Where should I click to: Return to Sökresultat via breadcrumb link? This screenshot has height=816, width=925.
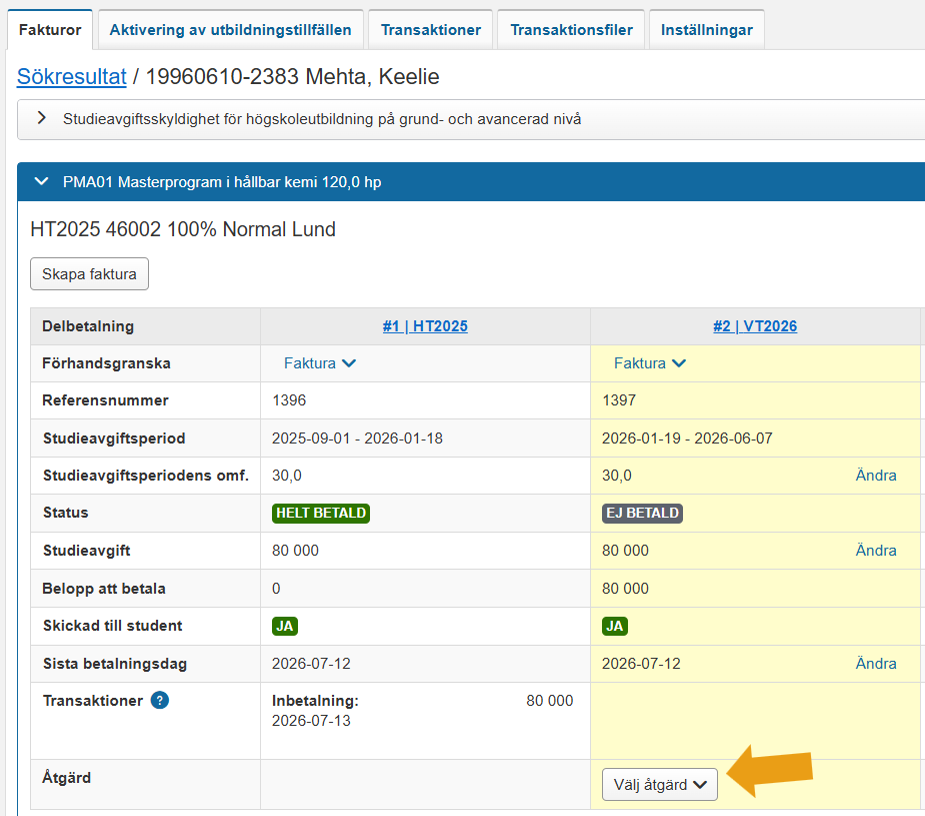[71, 77]
